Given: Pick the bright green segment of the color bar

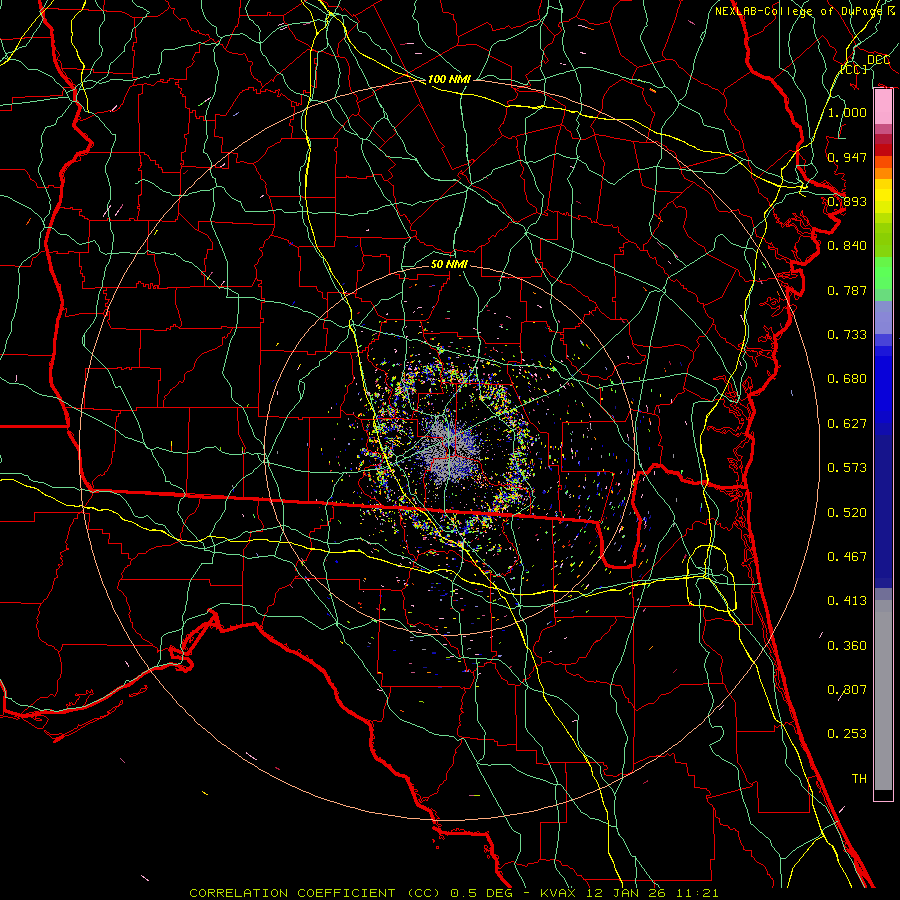Looking at the screenshot, I should (x=883, y=273).
